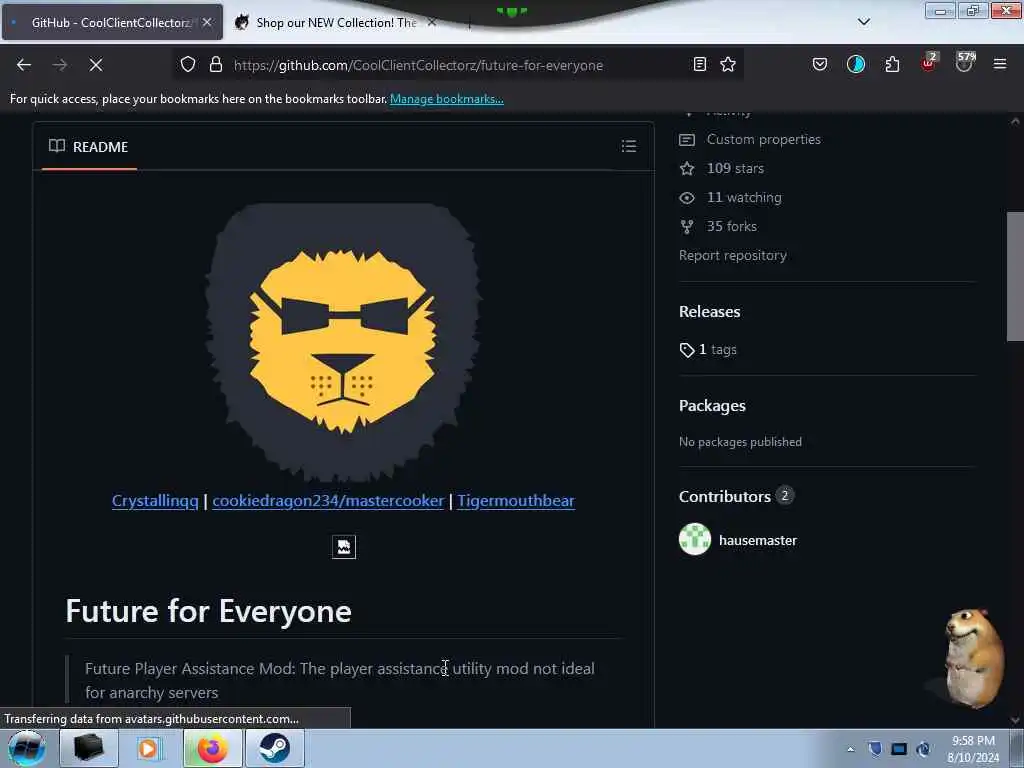1024x768 pixels.
Task: Switch to GitHub CoolClientCollectorz tab
Action: [x=112, y=22]
